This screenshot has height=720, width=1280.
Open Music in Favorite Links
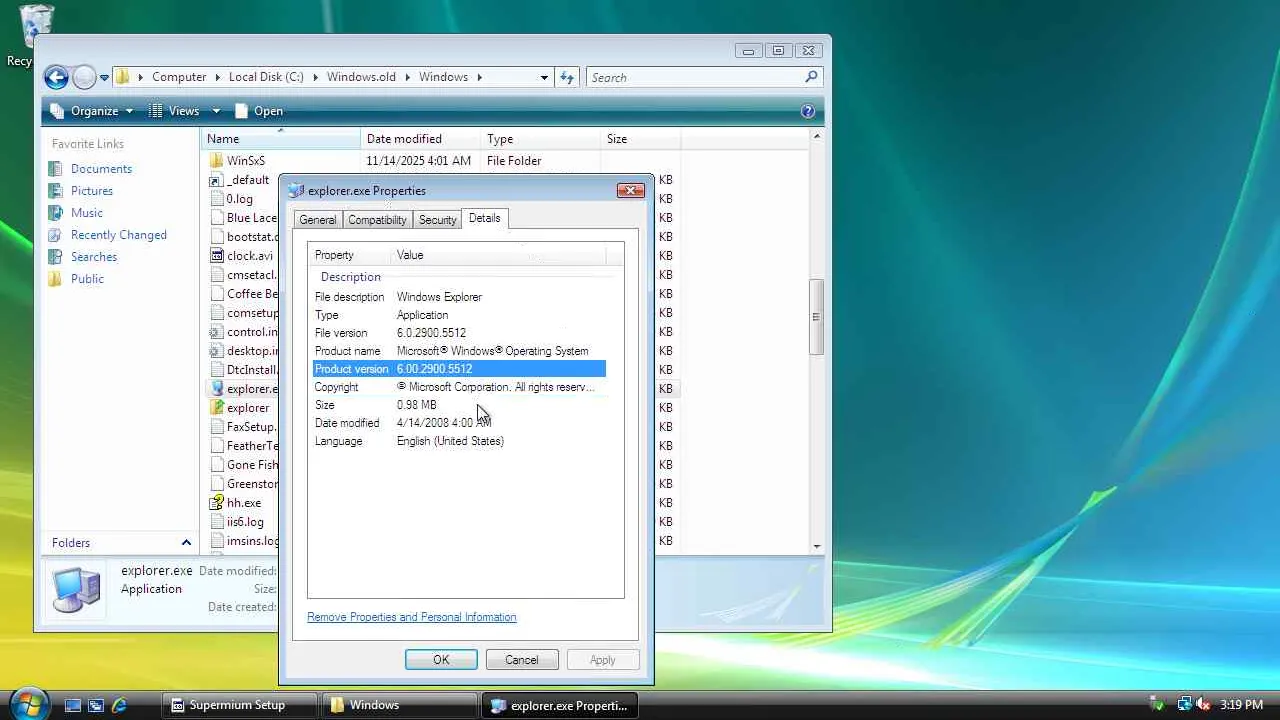(x=87, y=213)
